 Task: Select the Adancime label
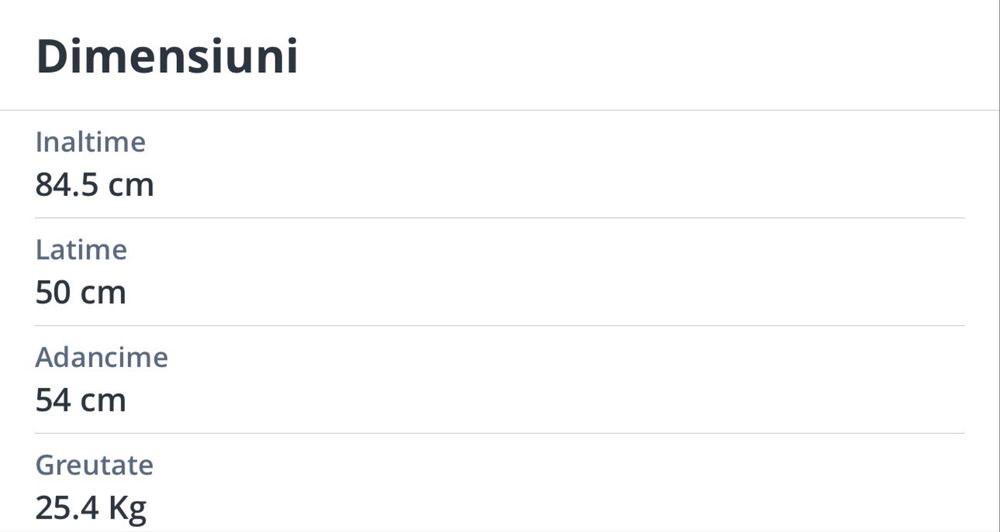(x=101, y=357)
